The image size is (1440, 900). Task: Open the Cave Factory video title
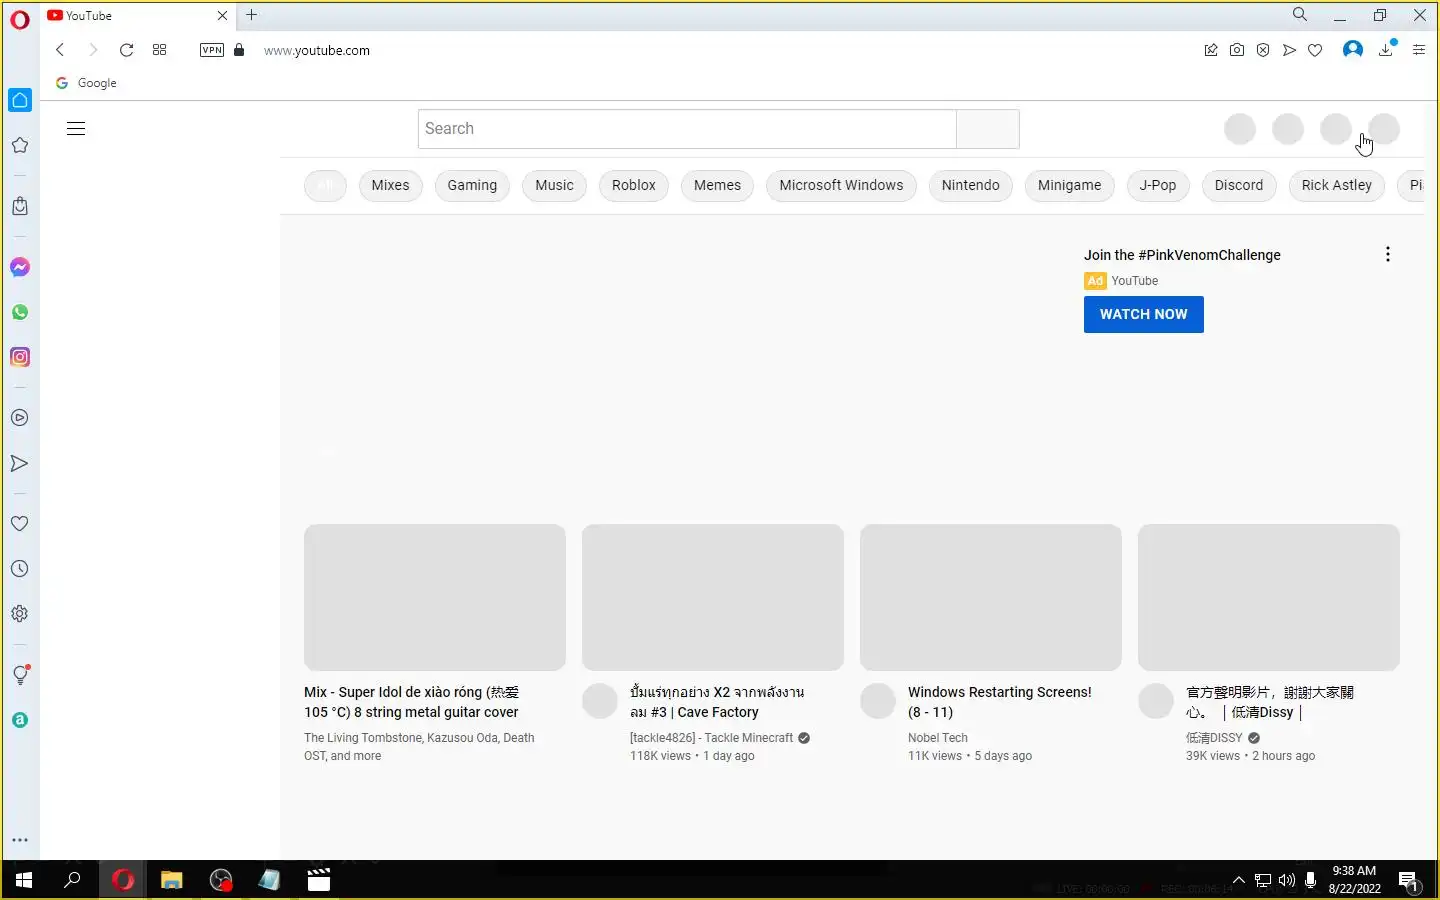(x=717, y=702)
